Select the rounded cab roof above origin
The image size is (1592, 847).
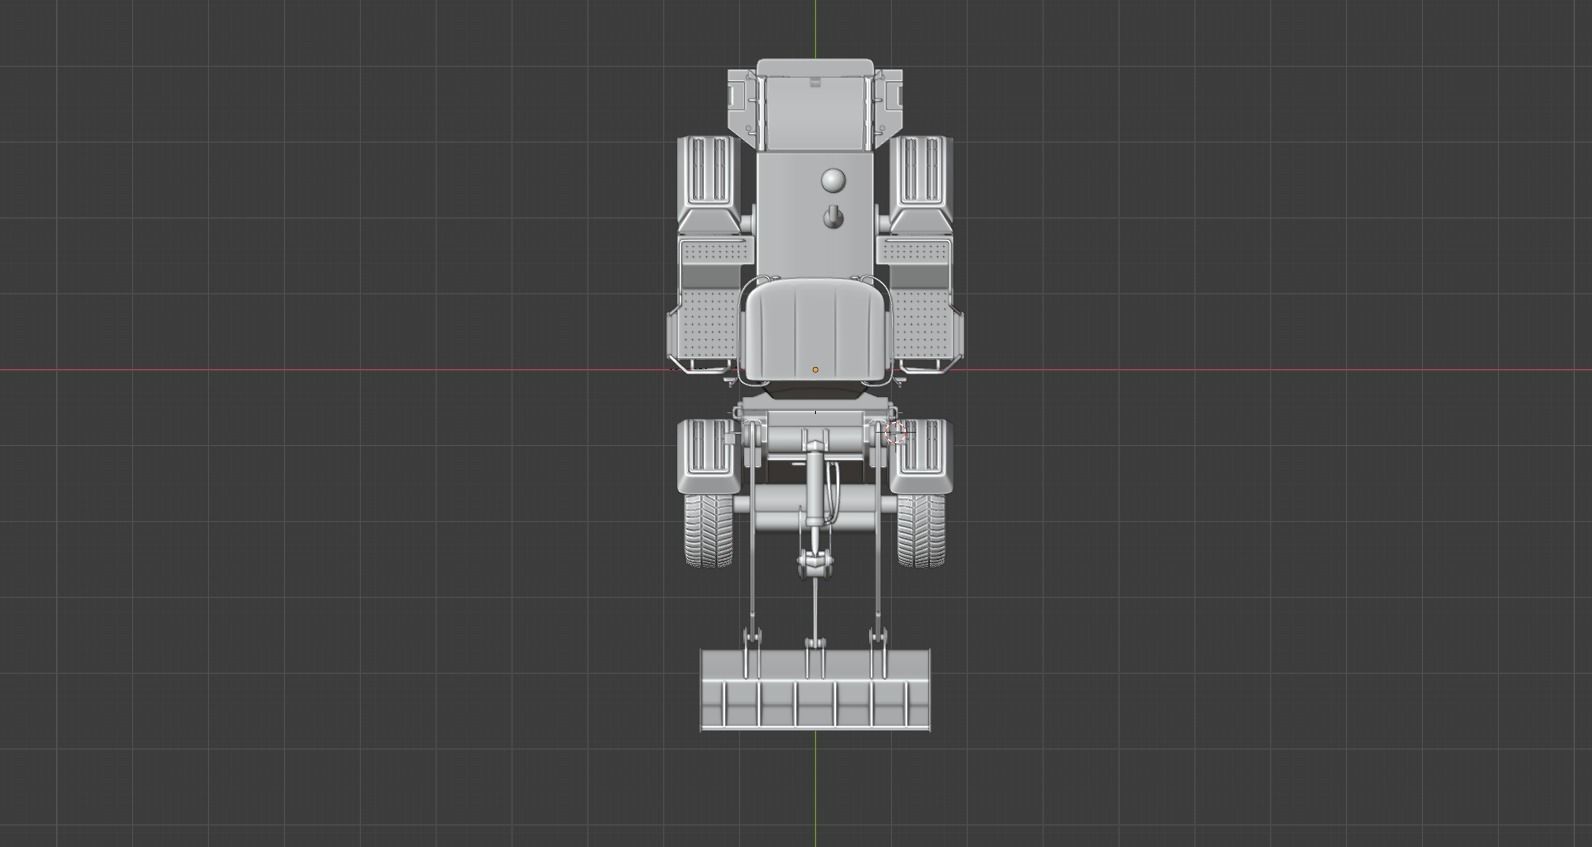(x=815, y=330)
